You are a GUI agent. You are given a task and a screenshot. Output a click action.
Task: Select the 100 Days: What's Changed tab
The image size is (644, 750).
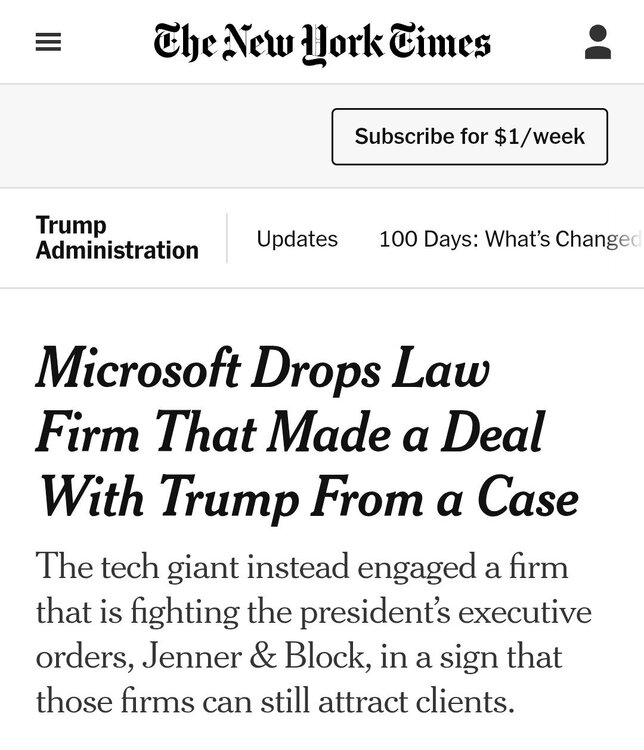pyautogui.click(x=508, y=239)
